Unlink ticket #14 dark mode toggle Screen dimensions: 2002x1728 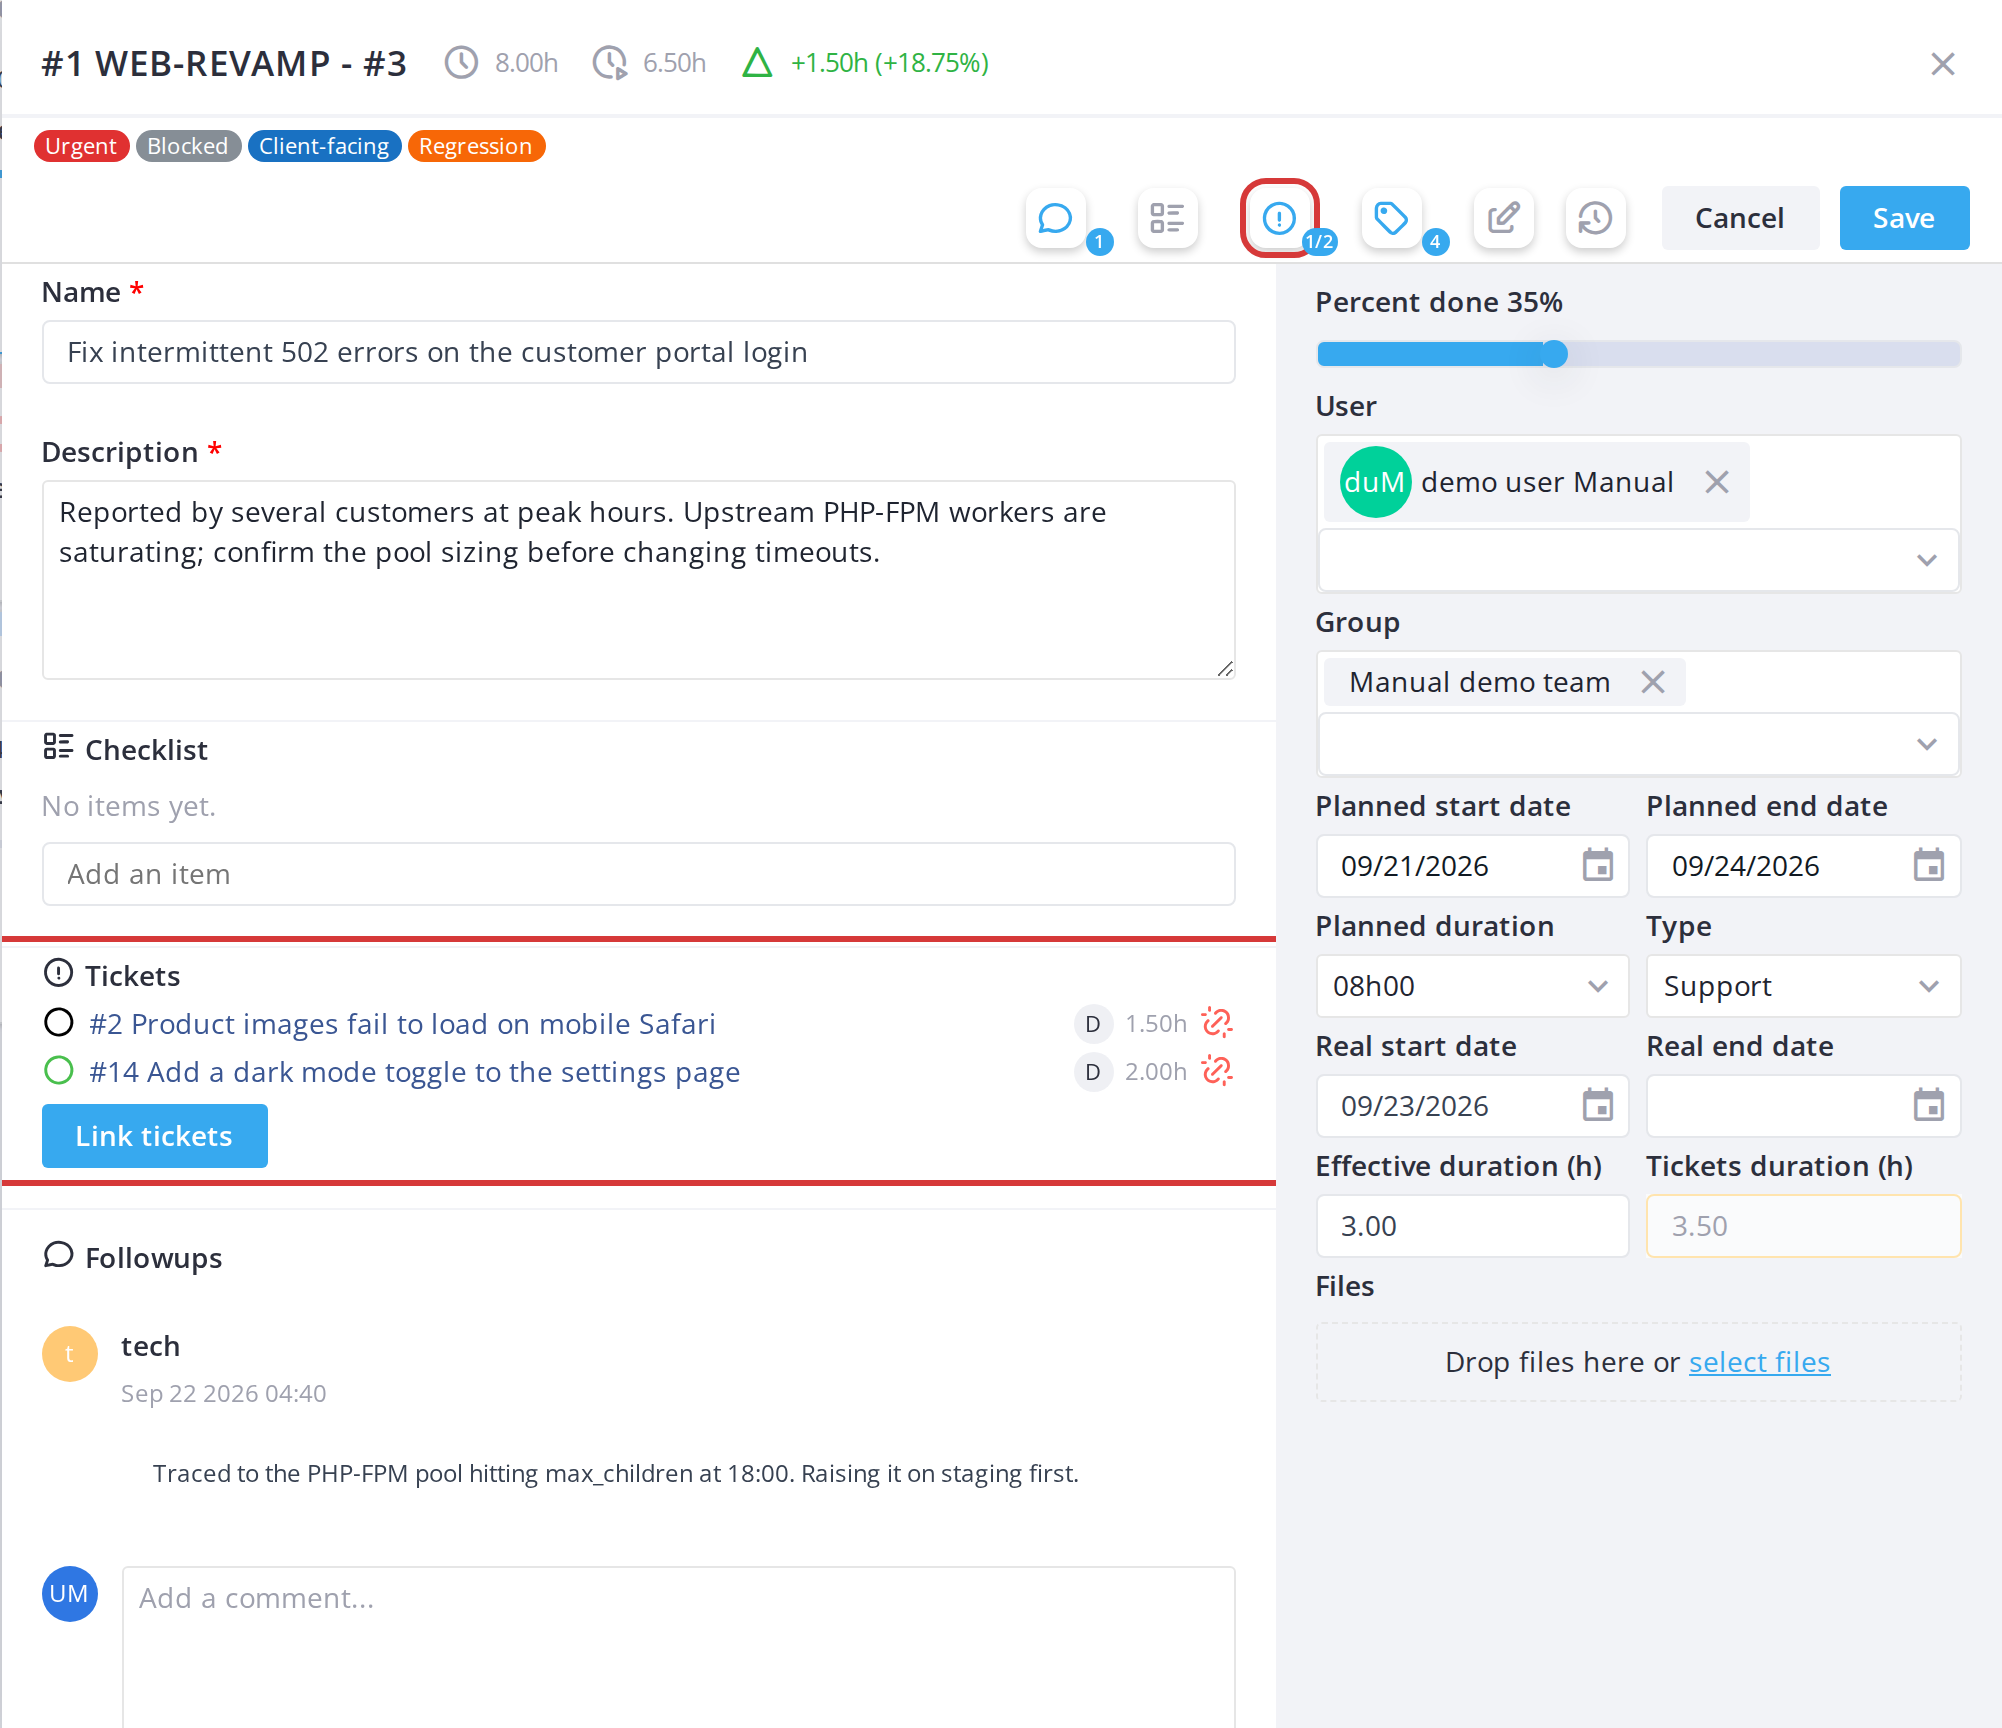[1217, 1071]
